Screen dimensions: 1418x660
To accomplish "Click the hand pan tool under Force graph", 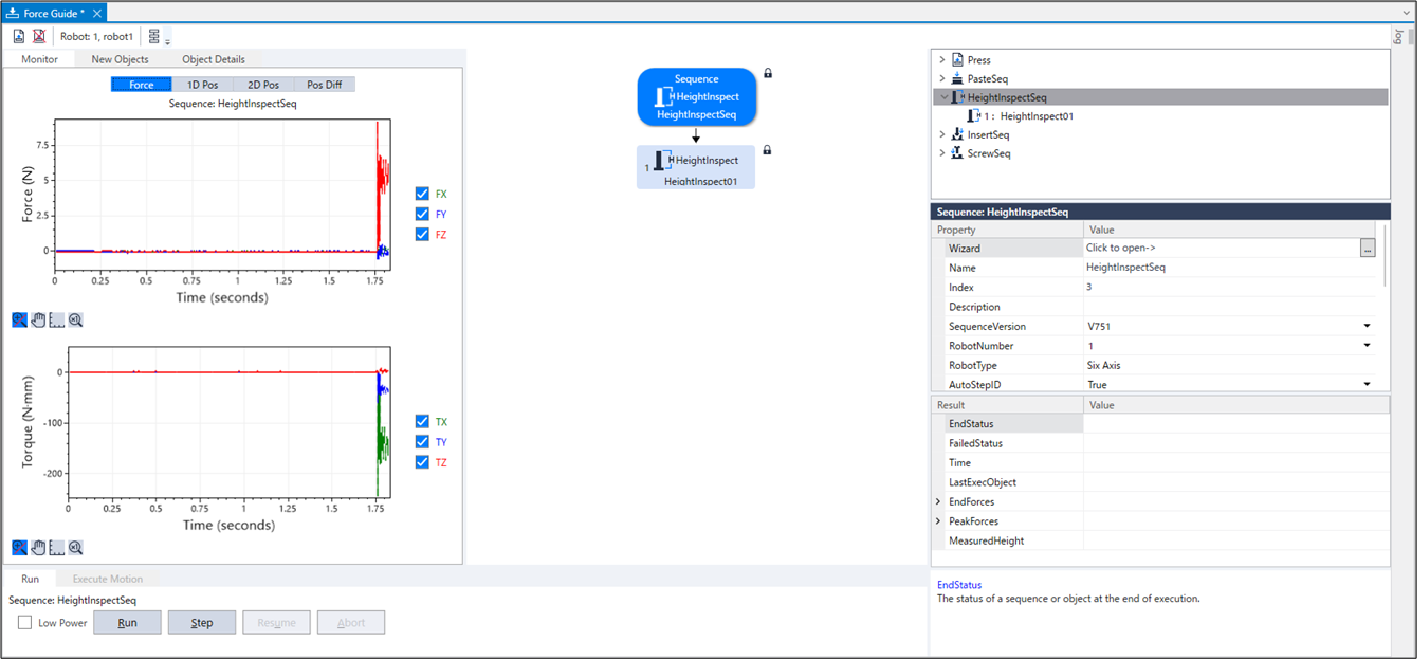I will [x=38, y=320].
